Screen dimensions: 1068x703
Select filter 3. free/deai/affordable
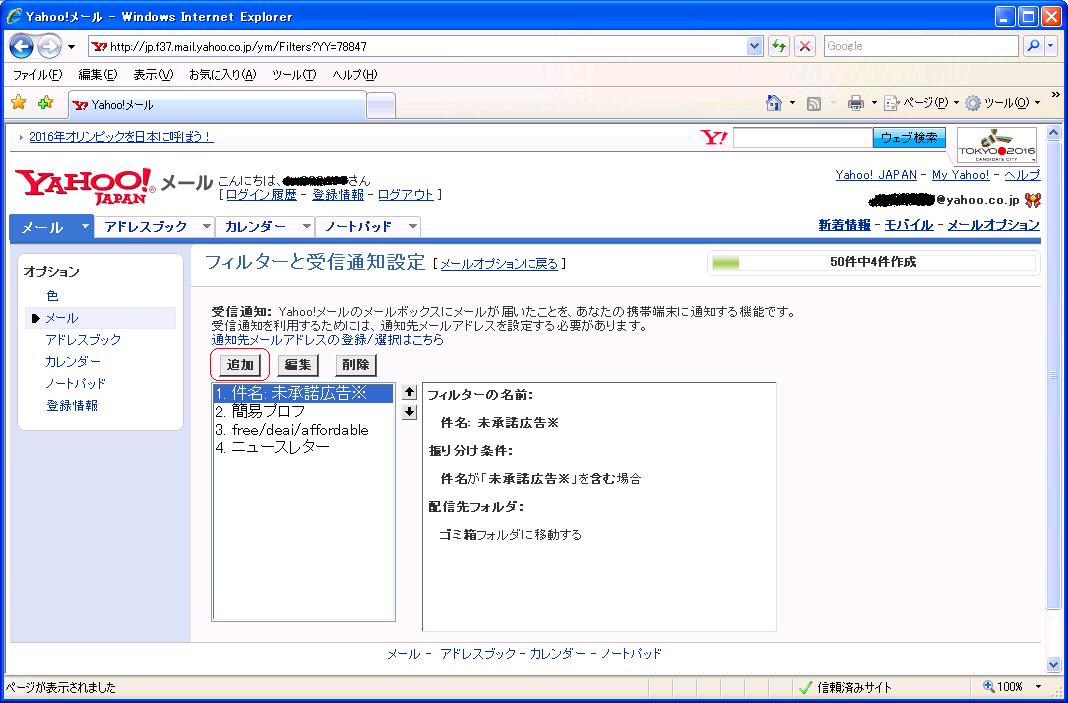click(303, 430)
